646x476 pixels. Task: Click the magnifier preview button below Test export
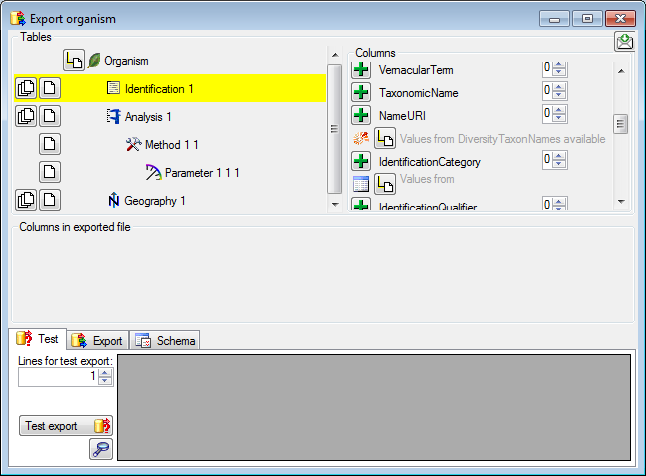pos(101,449)
